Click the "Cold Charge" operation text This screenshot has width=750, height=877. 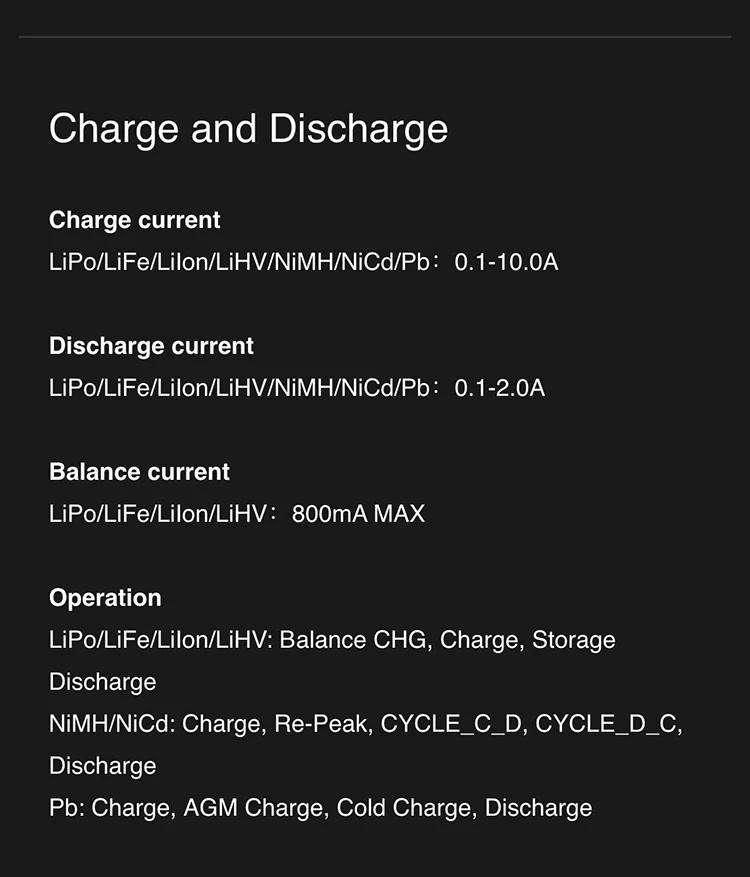(x=403, y=808)
